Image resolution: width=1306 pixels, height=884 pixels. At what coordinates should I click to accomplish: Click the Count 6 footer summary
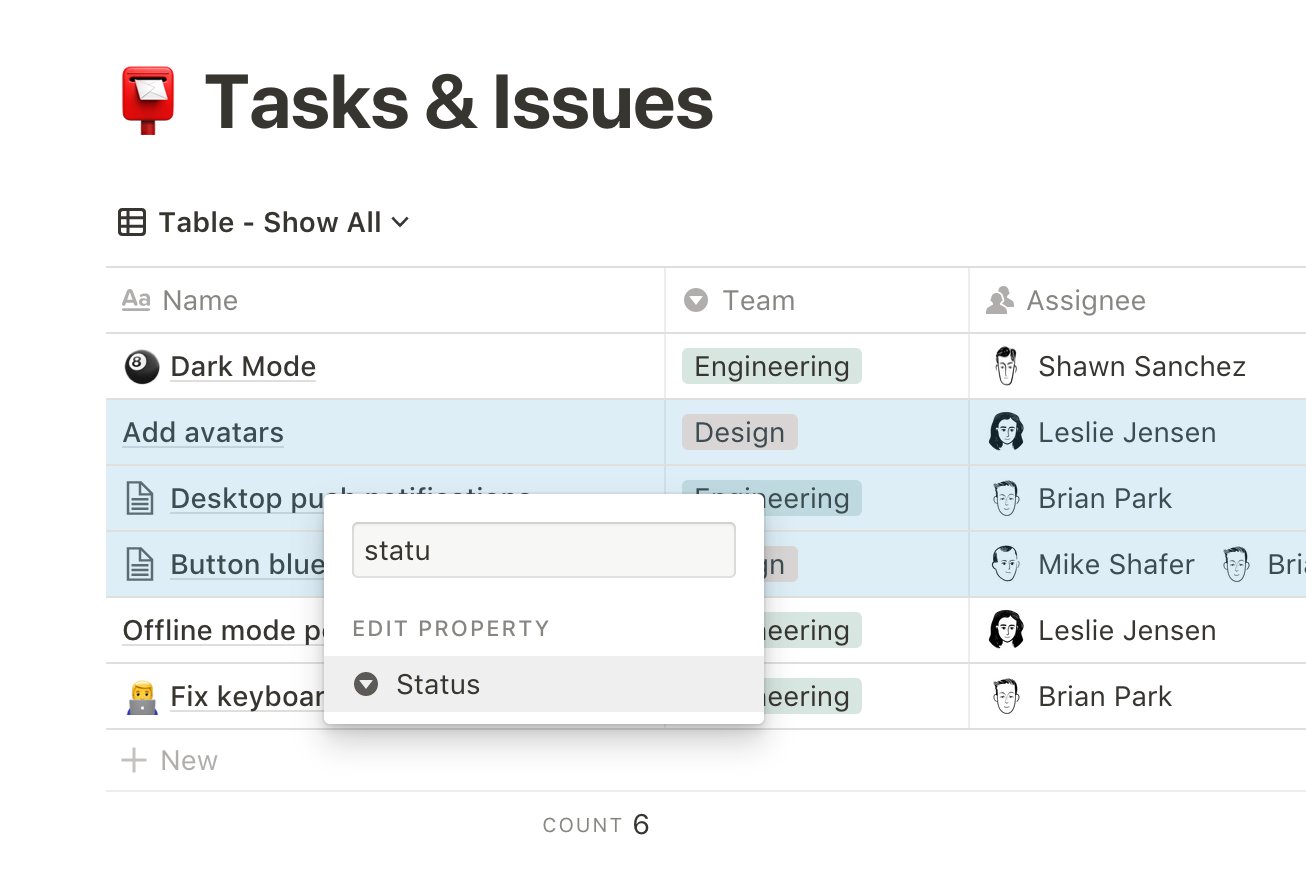pyautogui.click(x=596, y=825)
